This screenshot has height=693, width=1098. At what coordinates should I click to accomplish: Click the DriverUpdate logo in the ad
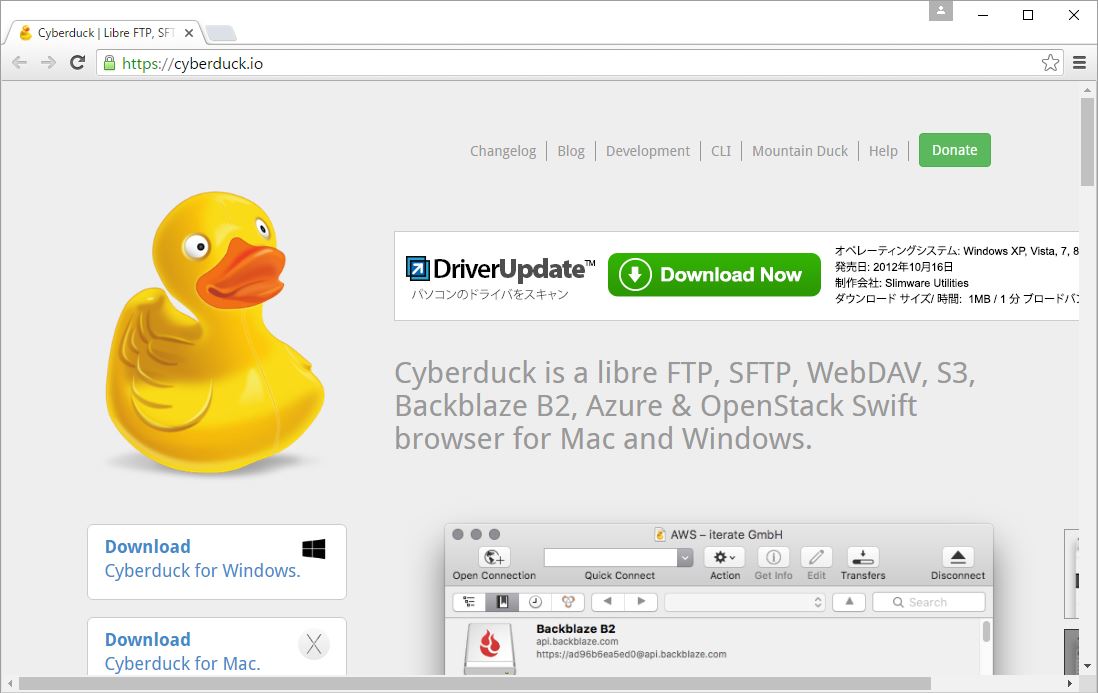coord(500,269)
